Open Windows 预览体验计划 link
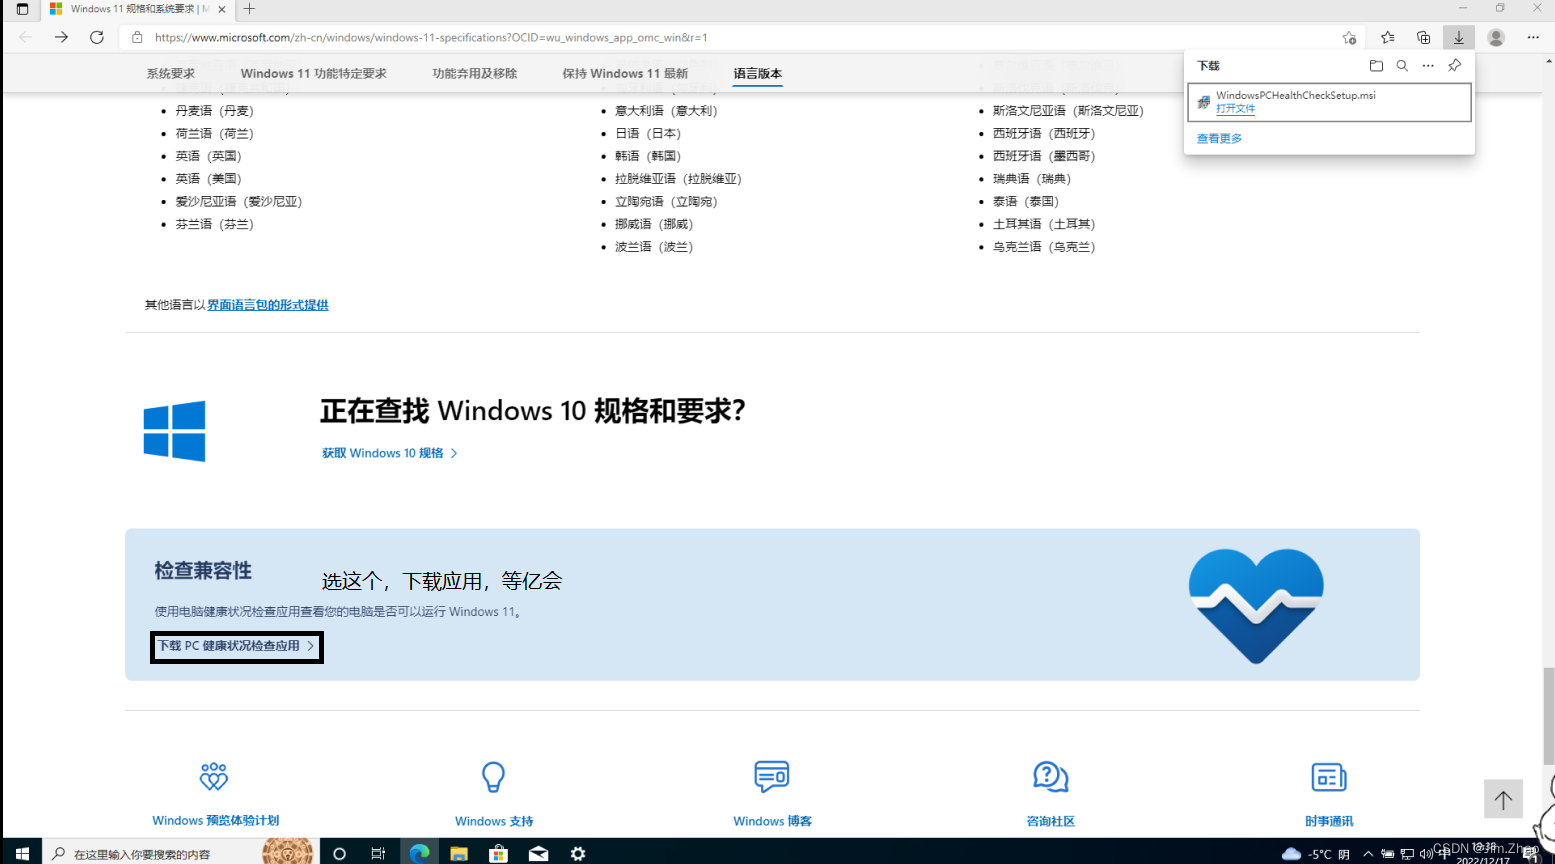The height and width of the screenshot is (864, 1555). 215,820
